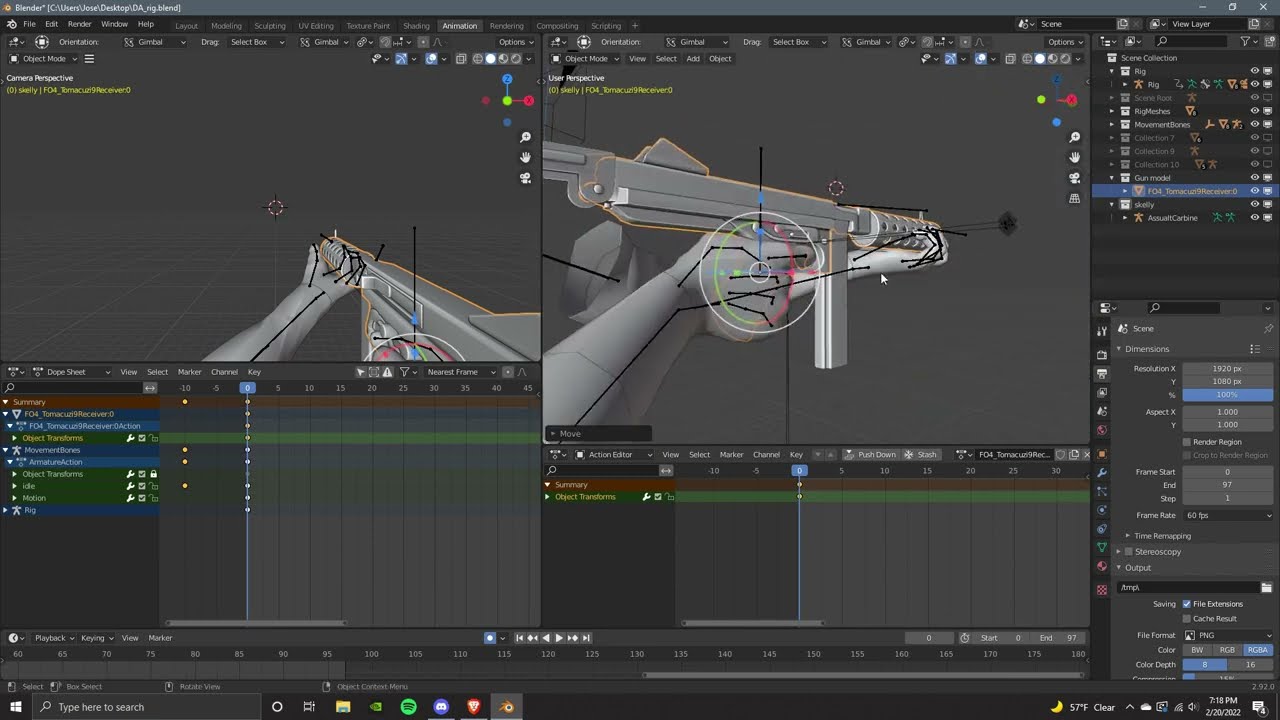
Task: Click only-errors warning icon in Dope Sheet header
Action: click(x=387, y=372)
